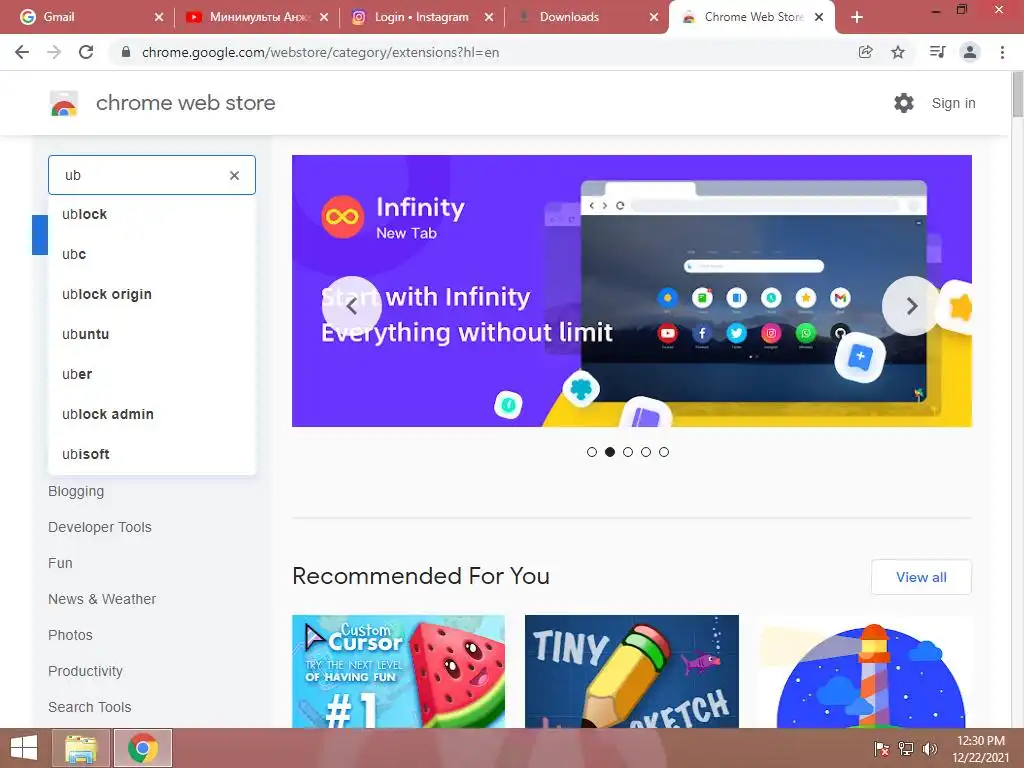The image size is (1024, 768).
Task: Click Sign in on the Web Store
Action: tap(953, 103)
